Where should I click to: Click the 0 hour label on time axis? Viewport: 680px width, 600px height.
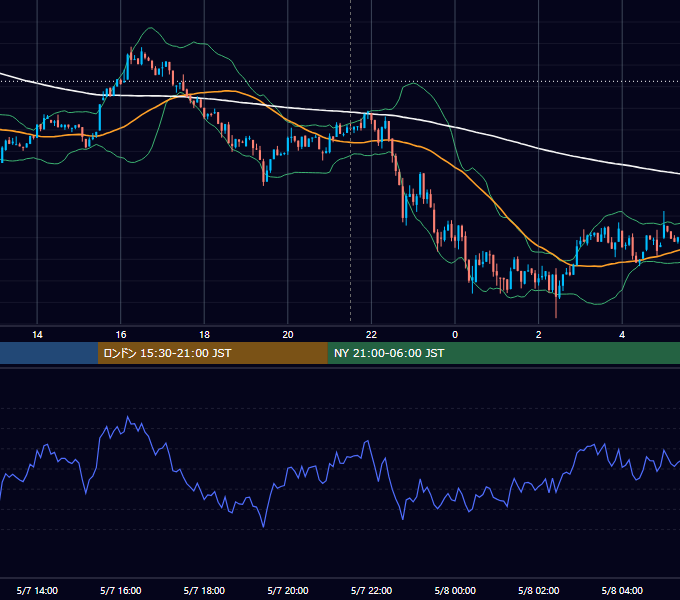click(455, 335)
